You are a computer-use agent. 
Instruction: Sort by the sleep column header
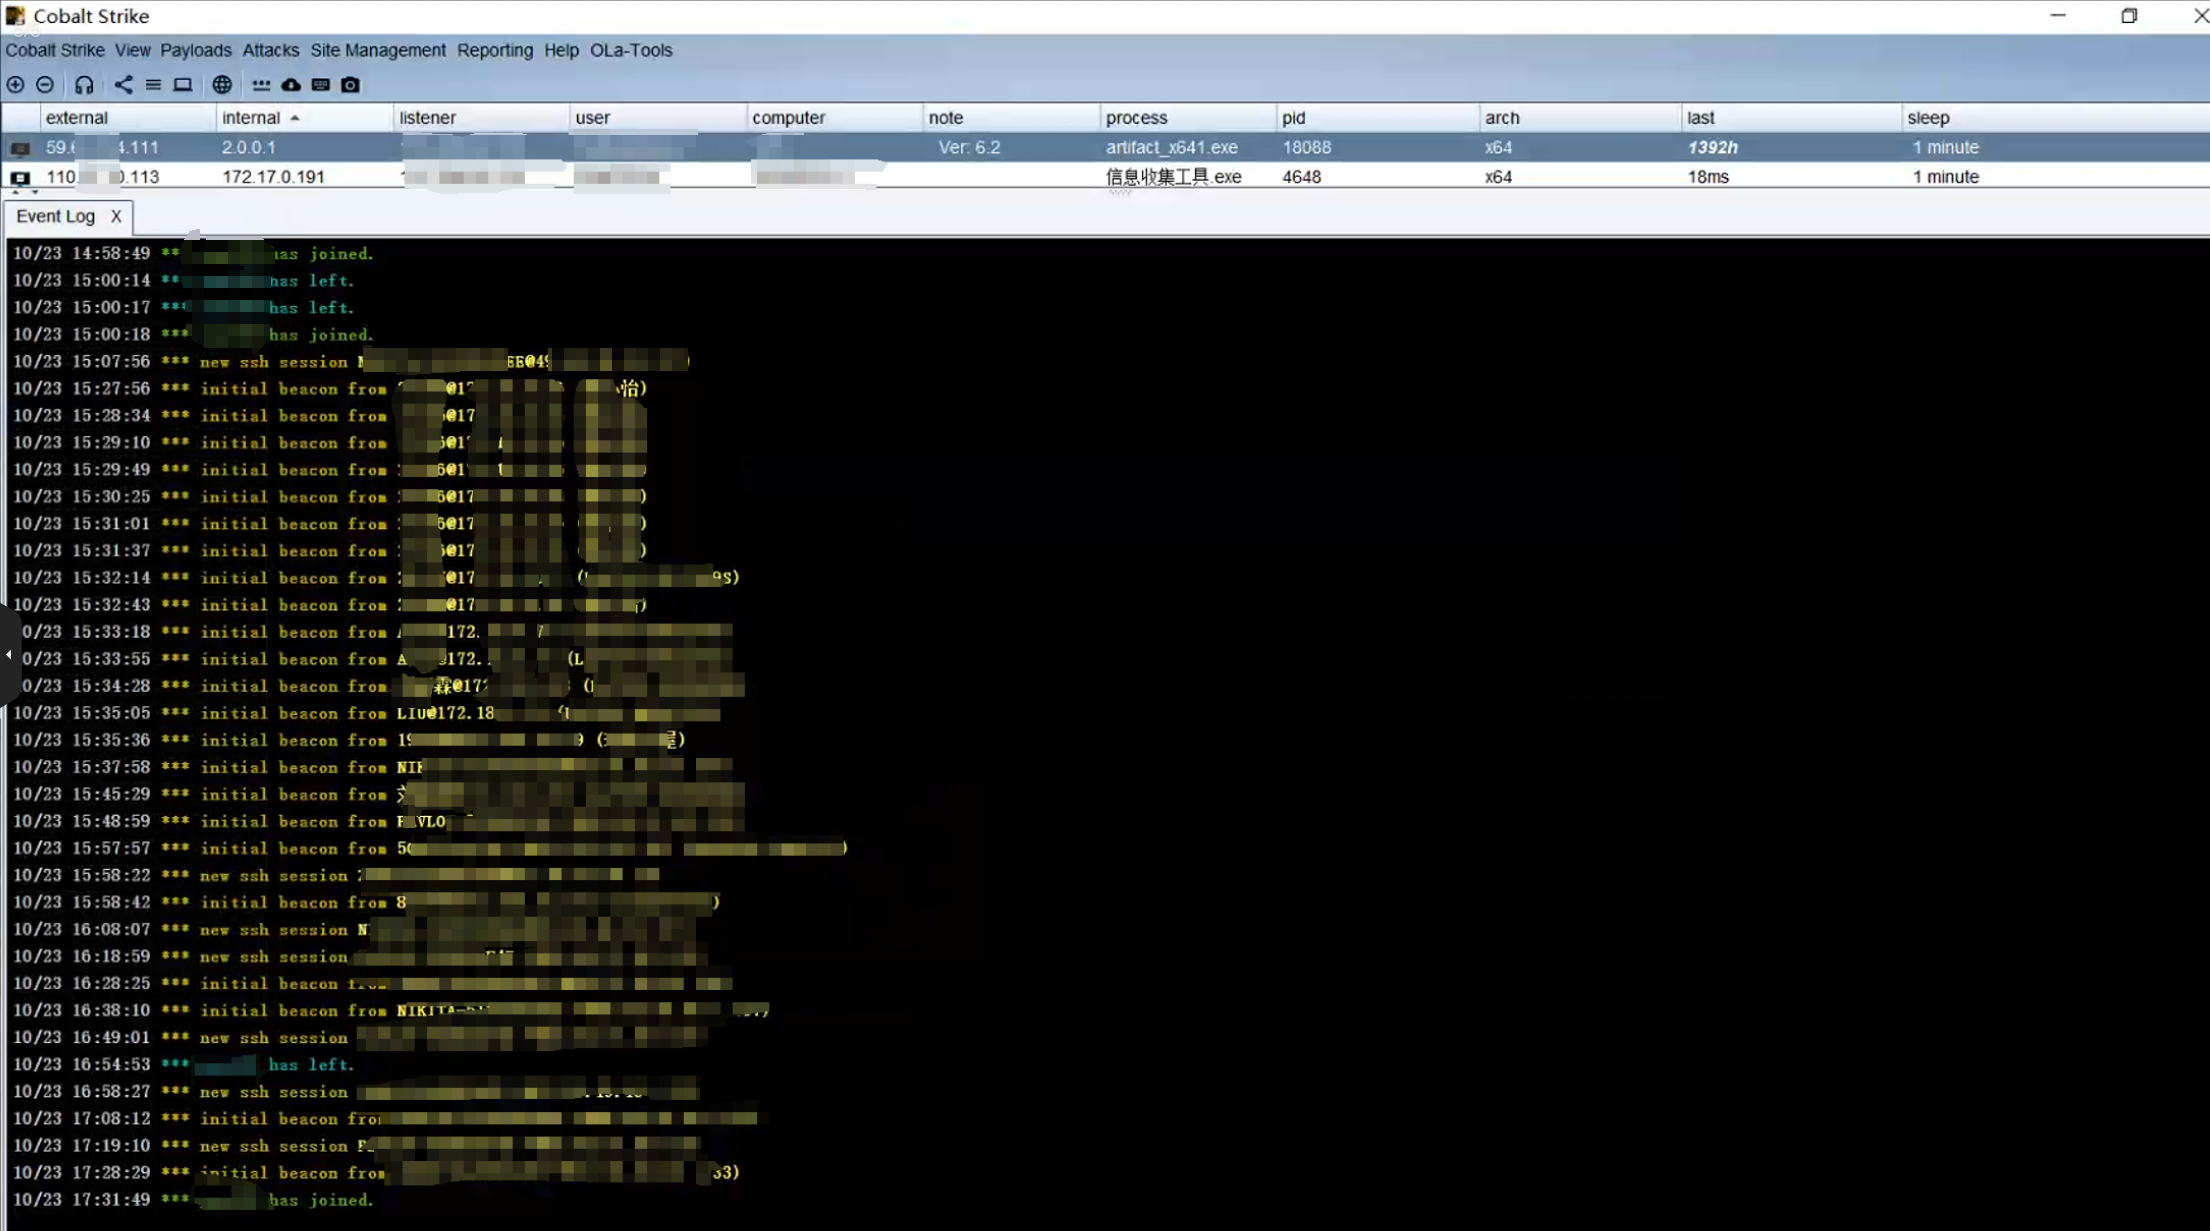2055,117
